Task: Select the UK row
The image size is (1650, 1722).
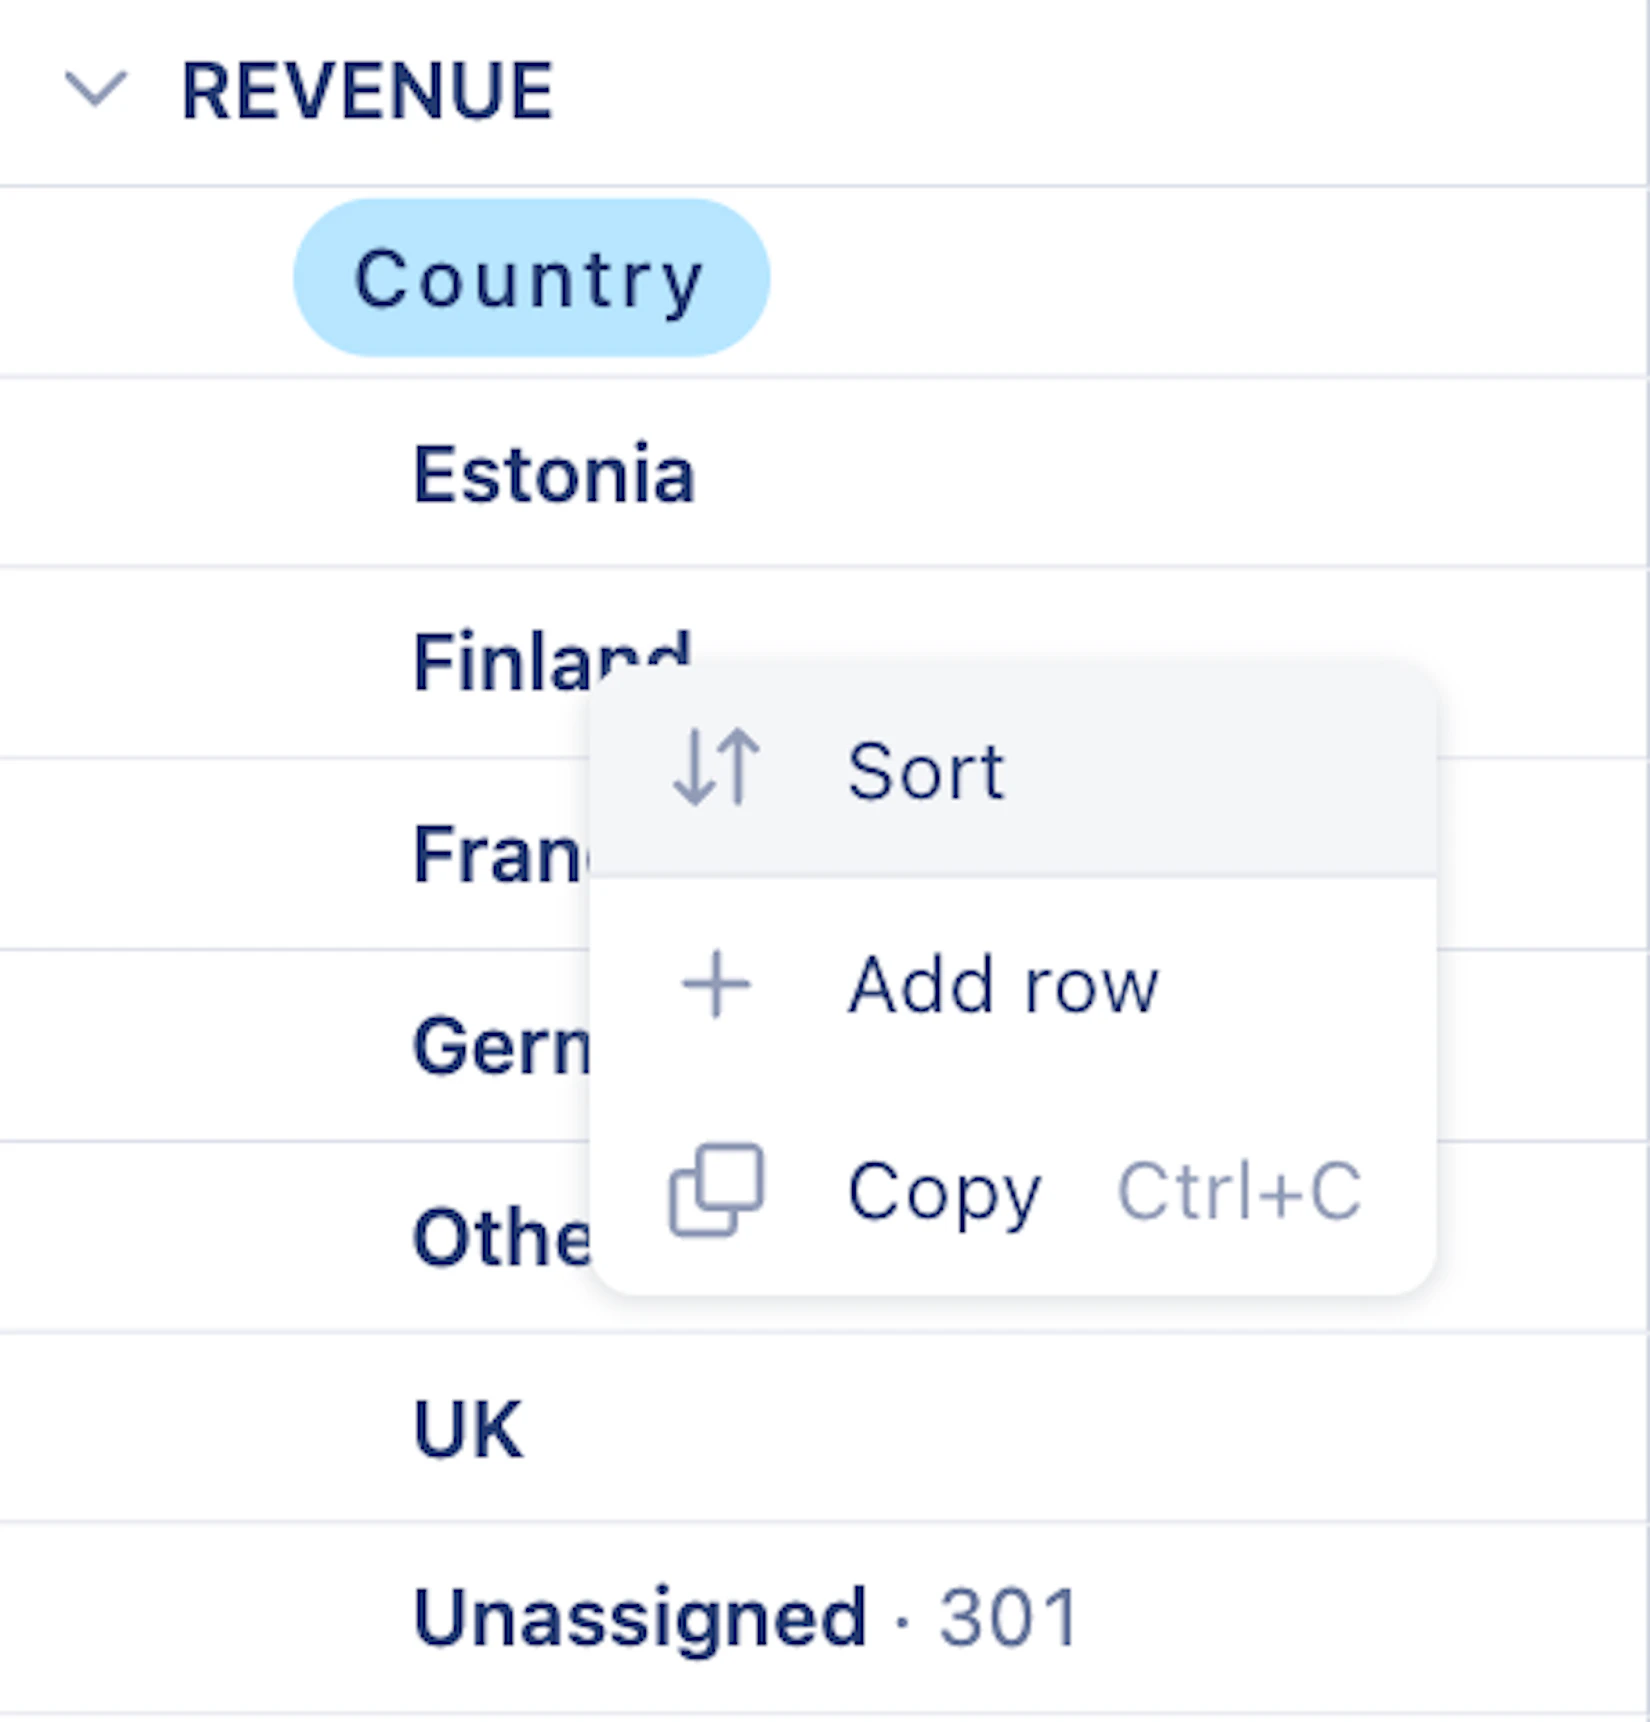Action: (468, 1429)
